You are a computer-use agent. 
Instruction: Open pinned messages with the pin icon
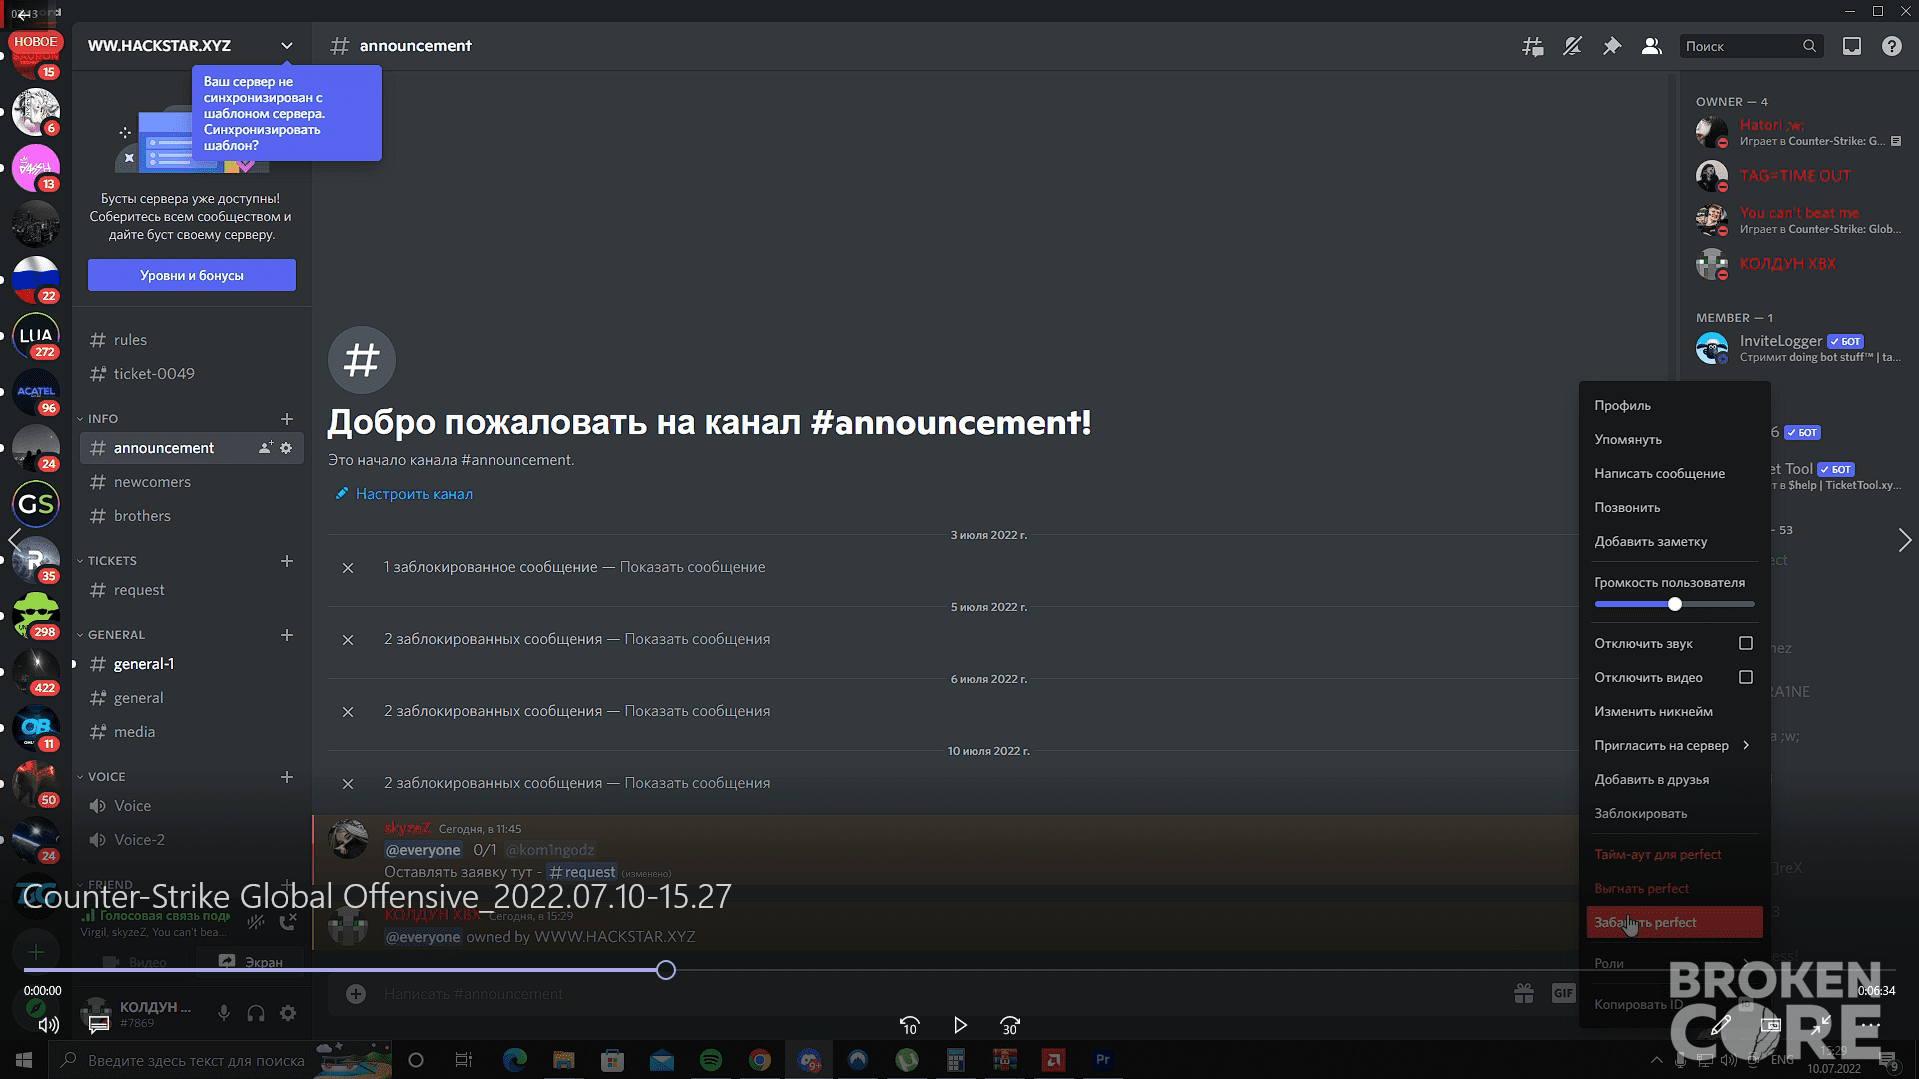pyautogui.click(x=1611, y=46)
